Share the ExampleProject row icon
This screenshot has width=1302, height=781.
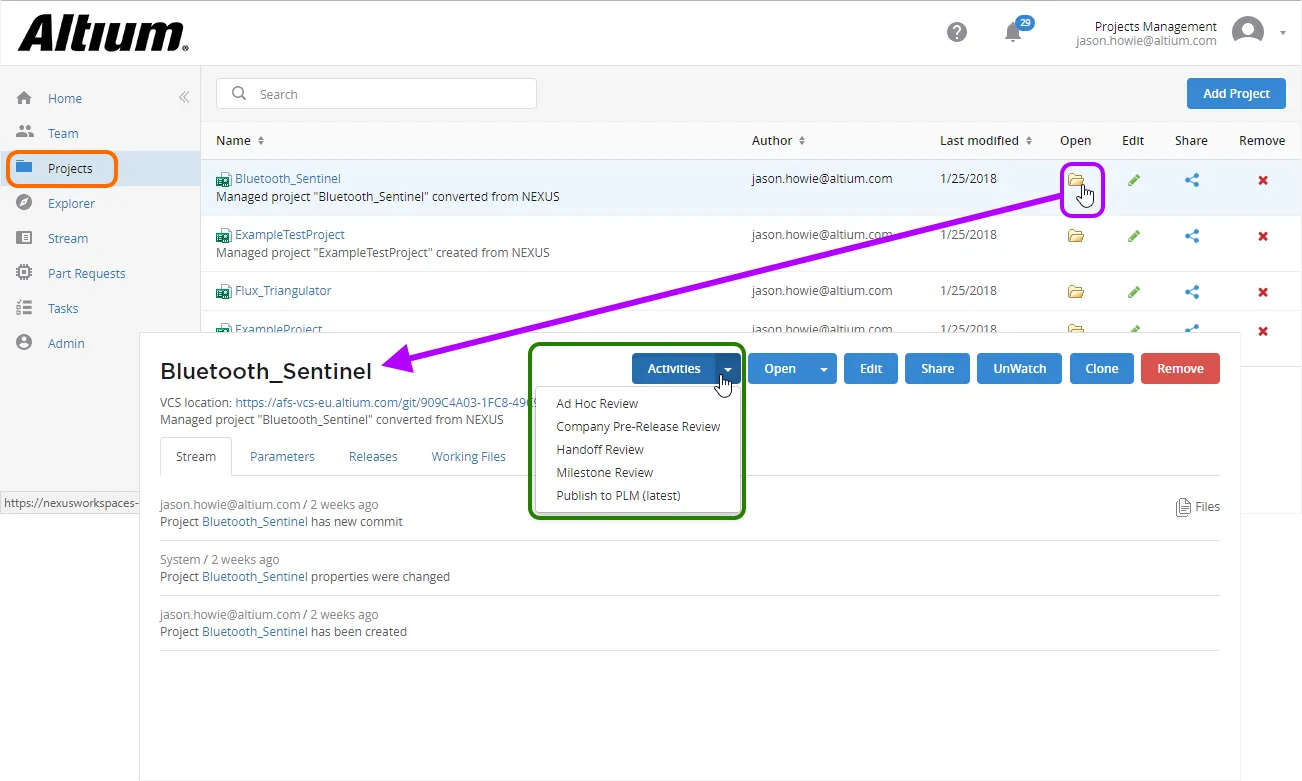tap(1192, 330)
